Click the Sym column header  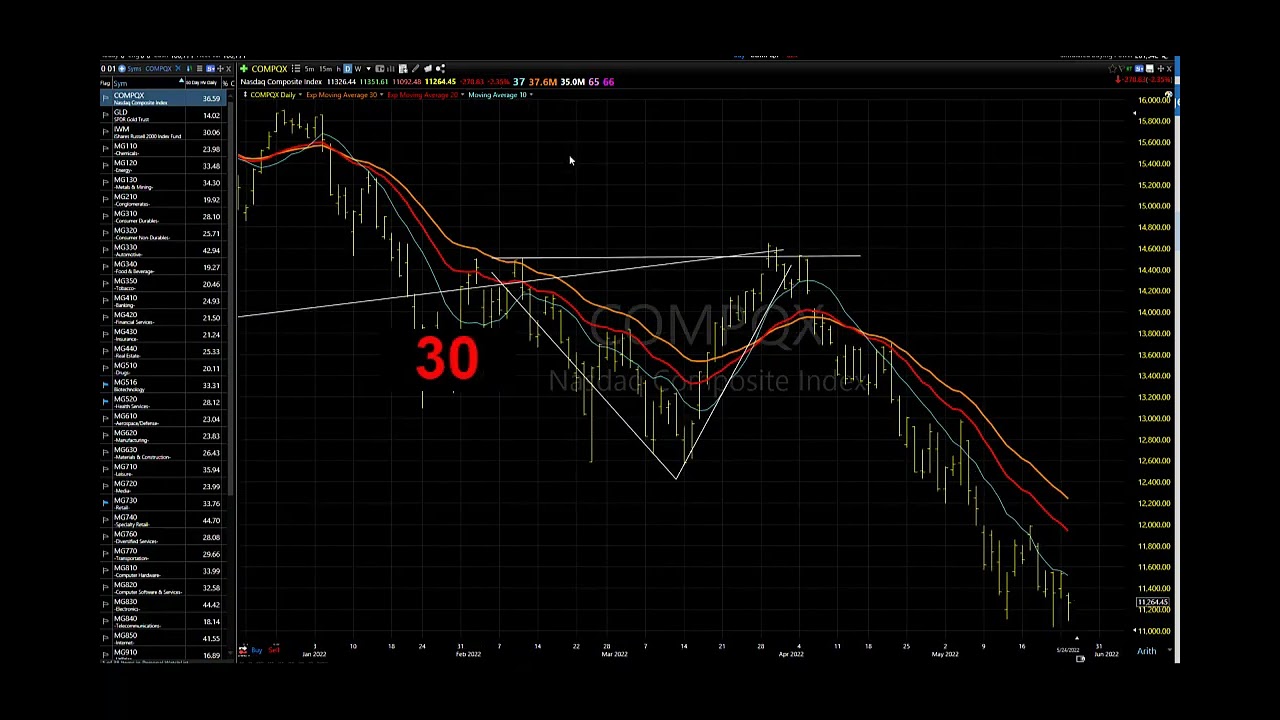pos(150,83)
